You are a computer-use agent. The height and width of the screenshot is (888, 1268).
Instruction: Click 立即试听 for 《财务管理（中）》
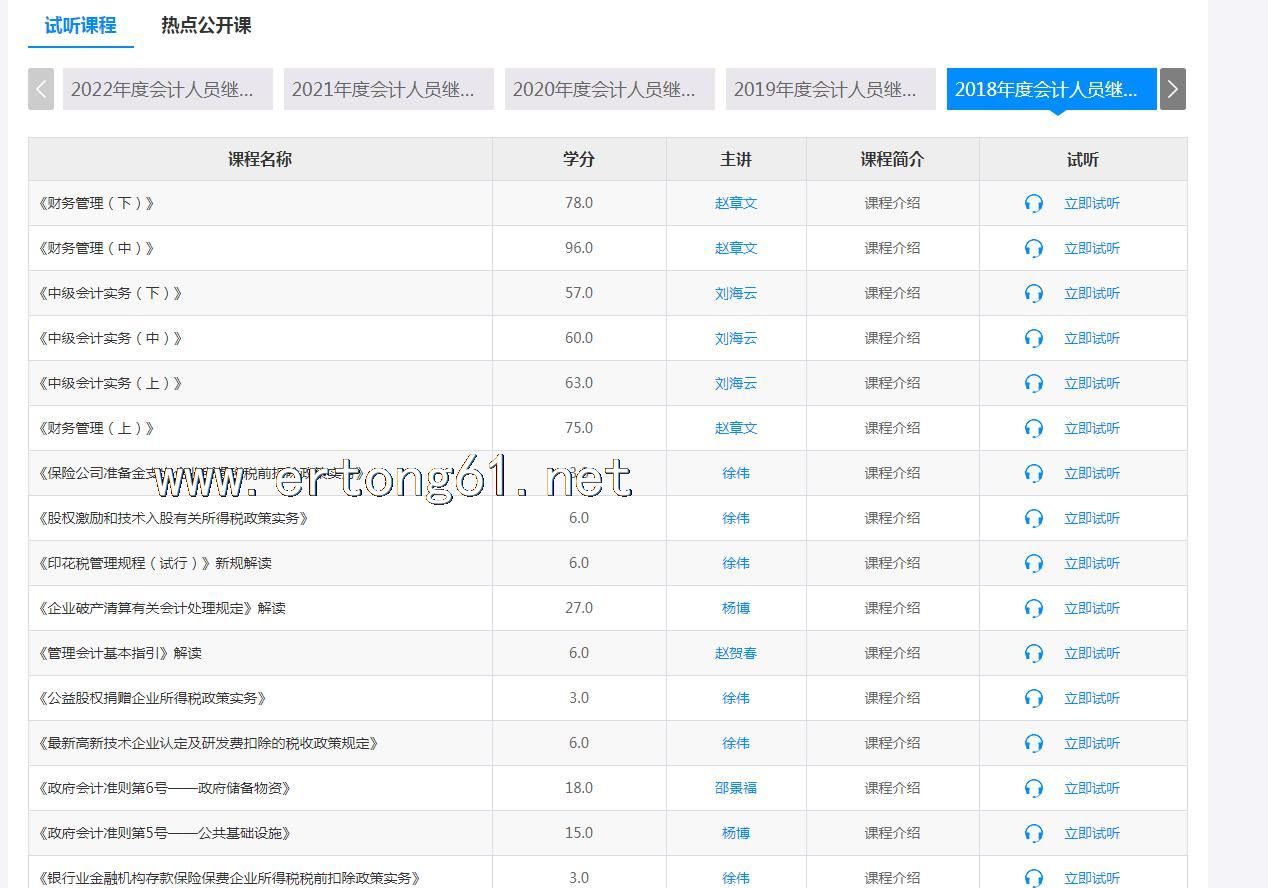pyautogui.click(x=1091, y=248)
